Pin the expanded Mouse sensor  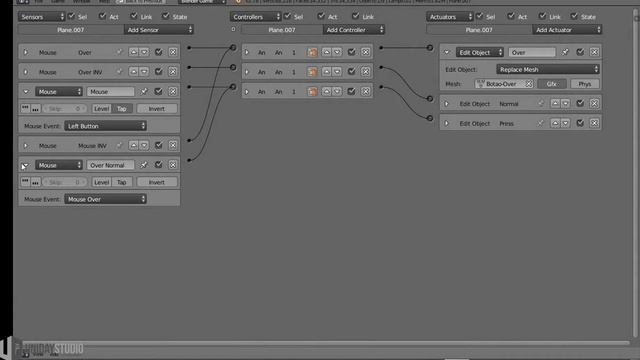[144, 91]
